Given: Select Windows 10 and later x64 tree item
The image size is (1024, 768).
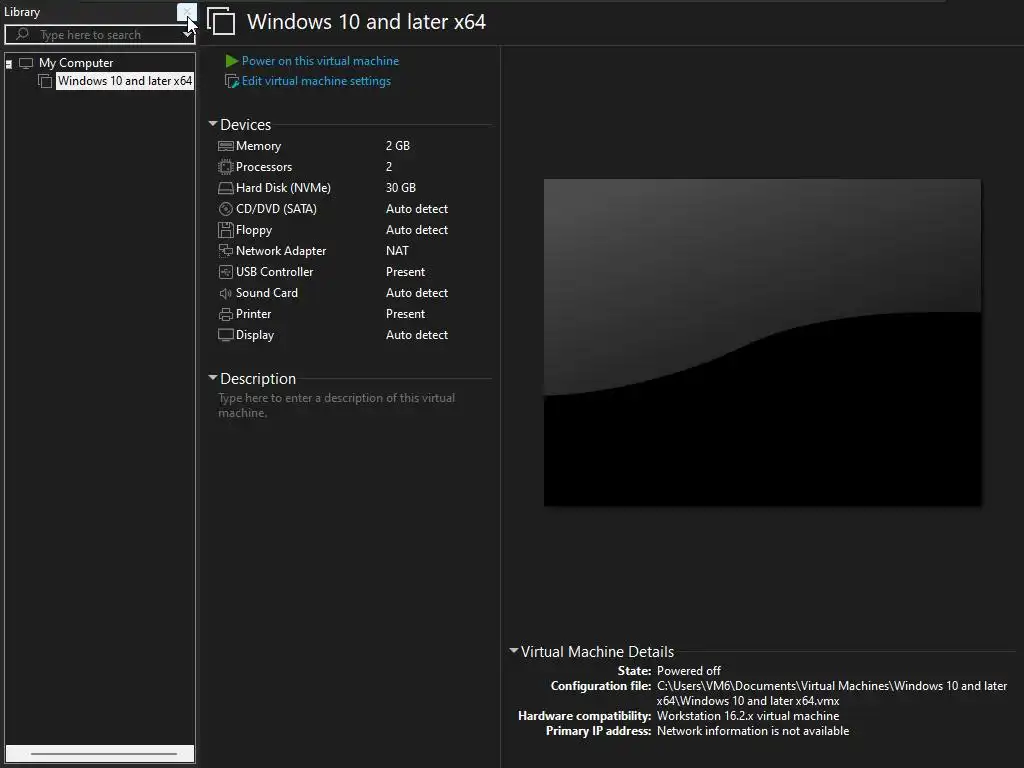Looking at the screenshot, I should click(x=125, y=81).
